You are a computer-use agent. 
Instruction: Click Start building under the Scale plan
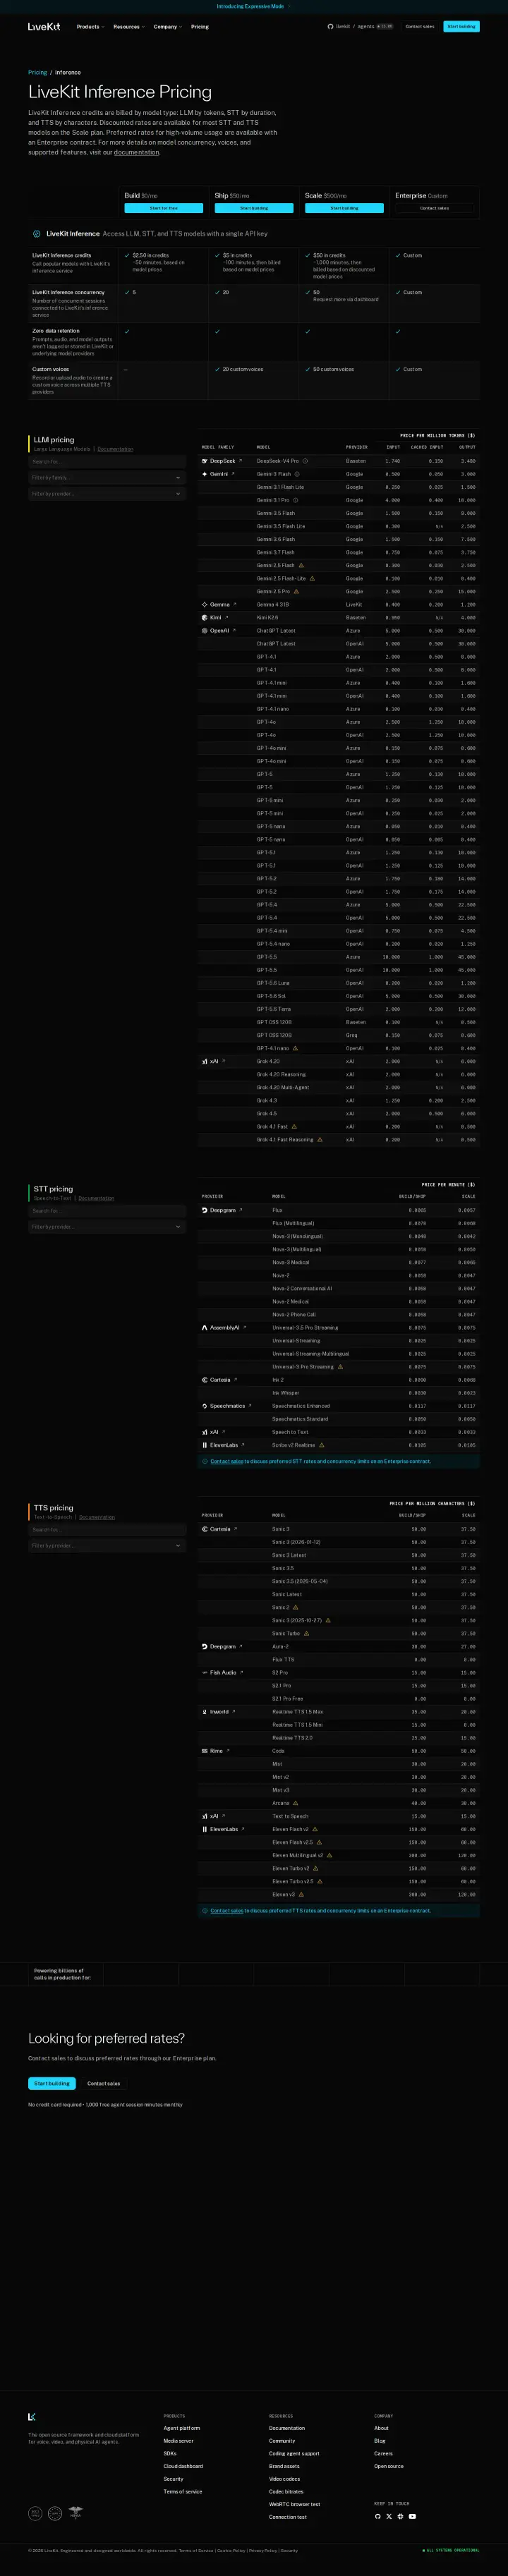click(x=344, y=208)
